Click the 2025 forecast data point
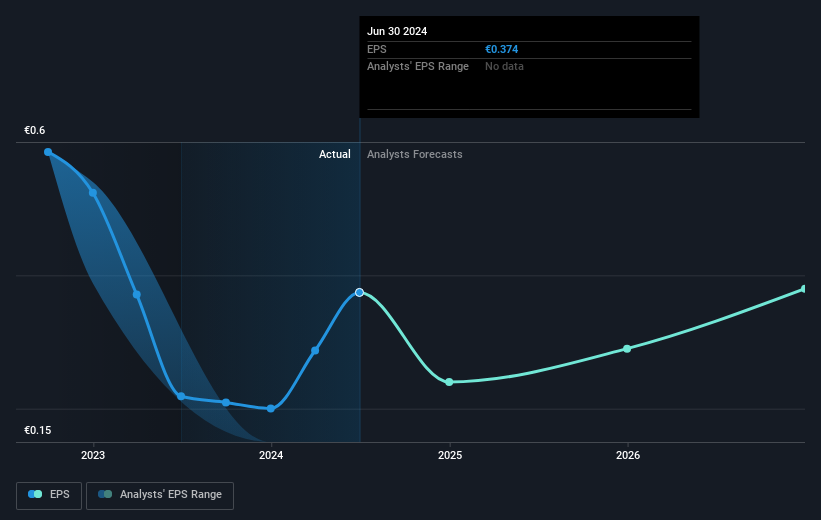This screenshot has height=520, width=821. pos(449,382)
